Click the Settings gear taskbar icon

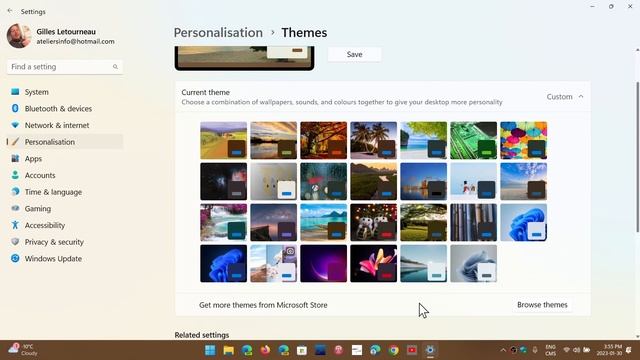430,350
